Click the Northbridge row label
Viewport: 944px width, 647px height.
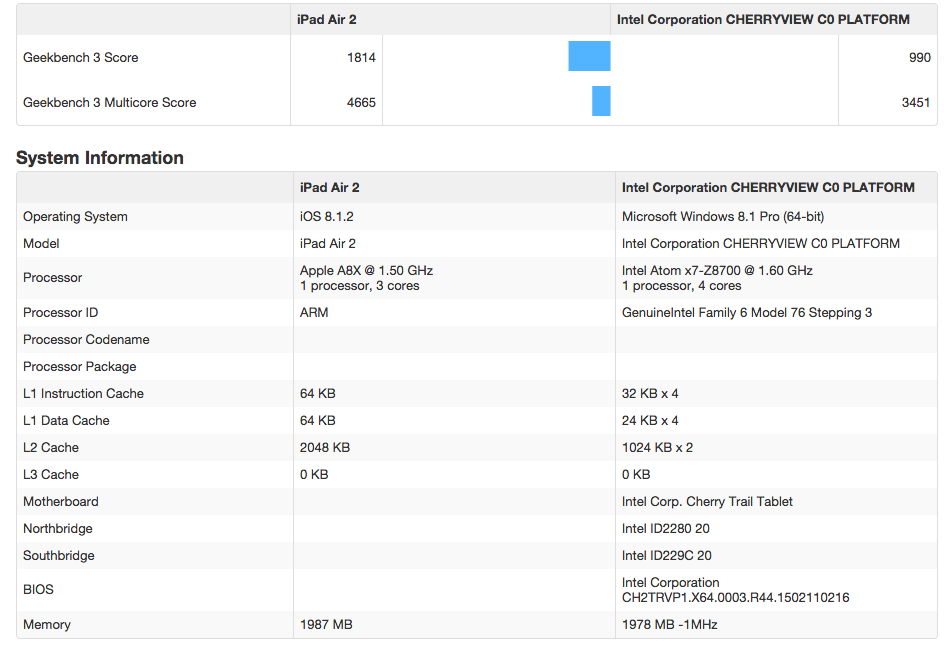pos(58,529)
